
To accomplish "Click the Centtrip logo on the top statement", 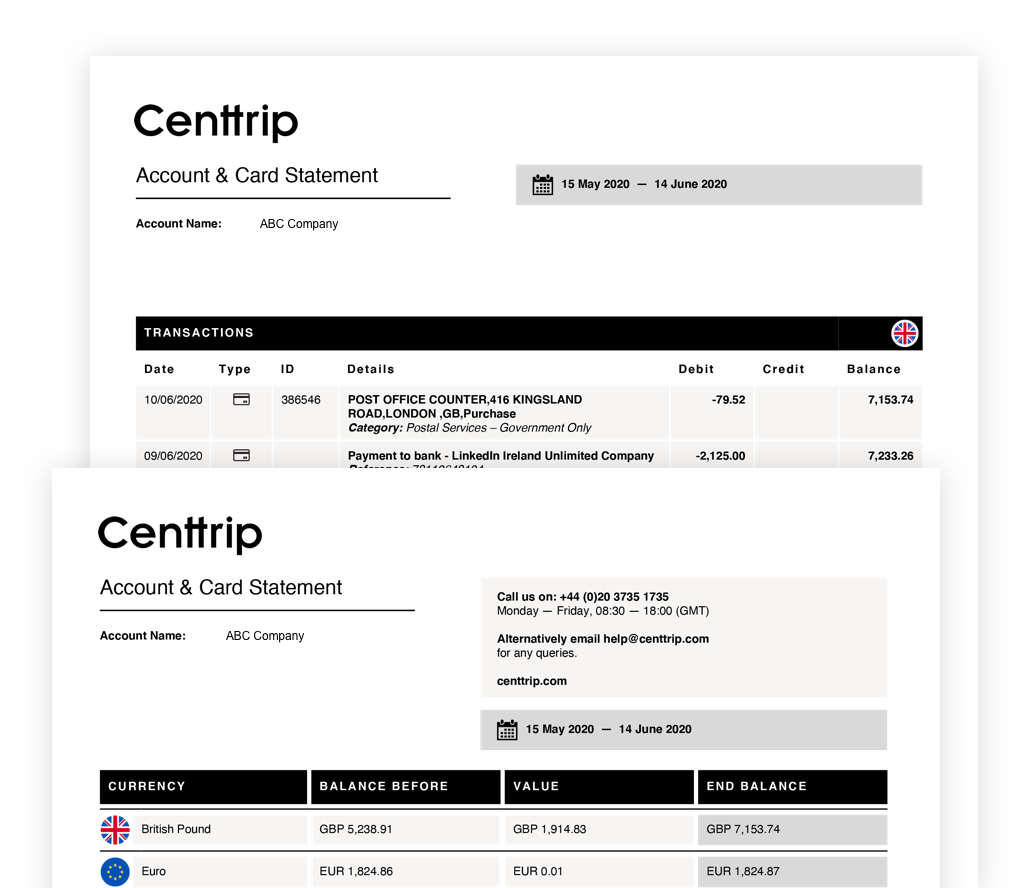I will click(x=216, y=122).
